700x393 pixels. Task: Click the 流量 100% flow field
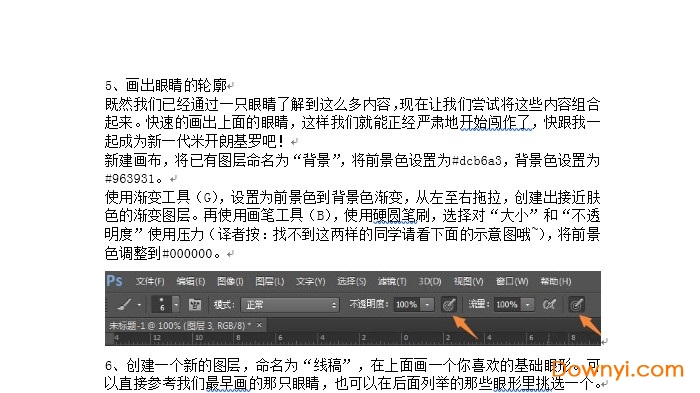coord(507,305)
